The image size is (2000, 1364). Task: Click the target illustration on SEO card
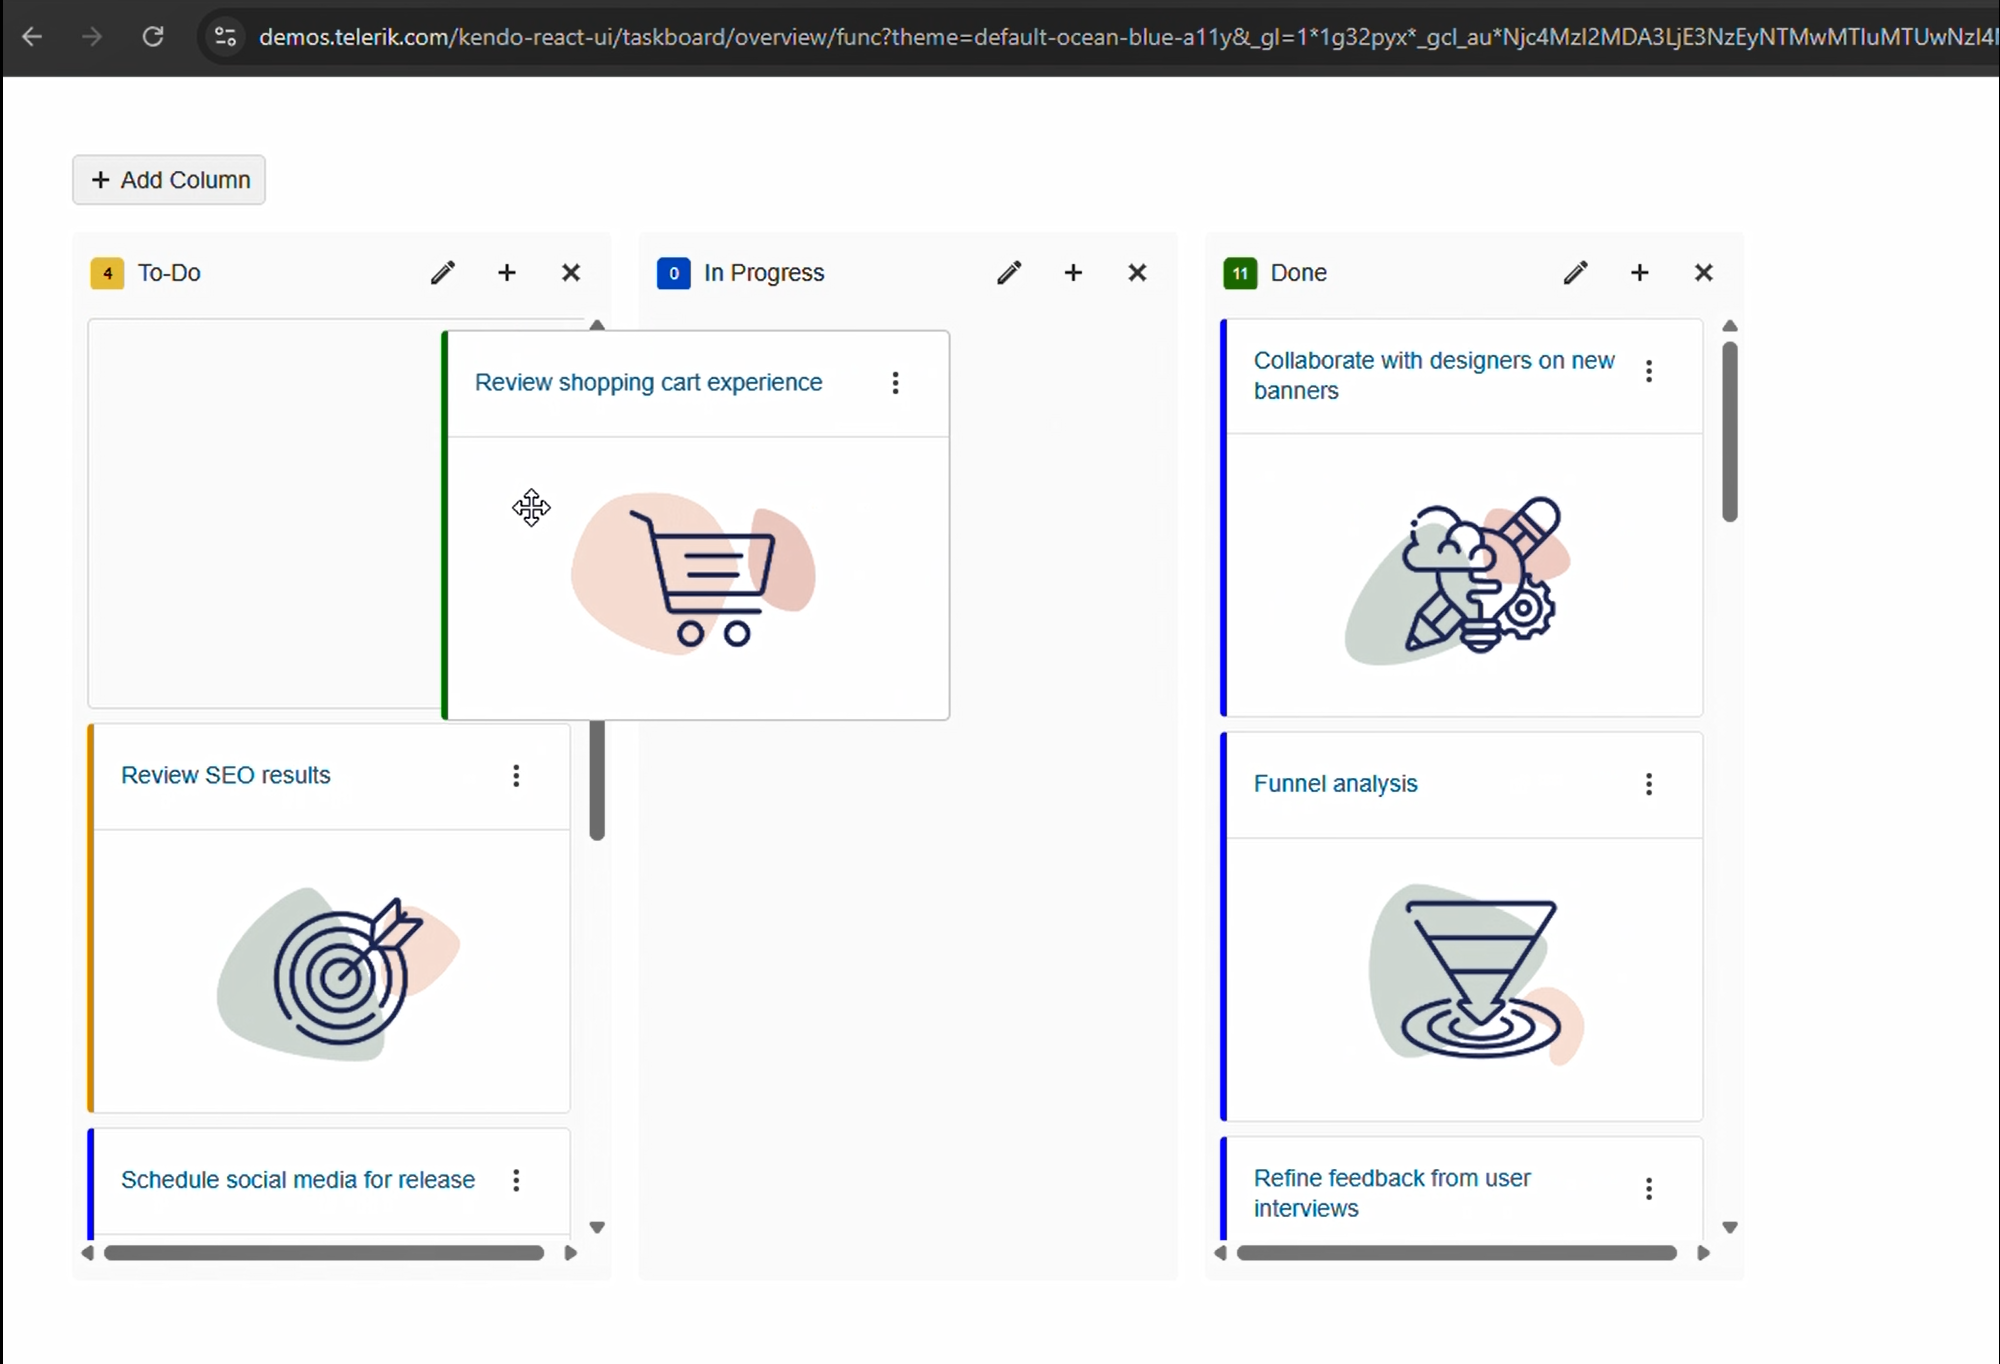tap(340, 975)
